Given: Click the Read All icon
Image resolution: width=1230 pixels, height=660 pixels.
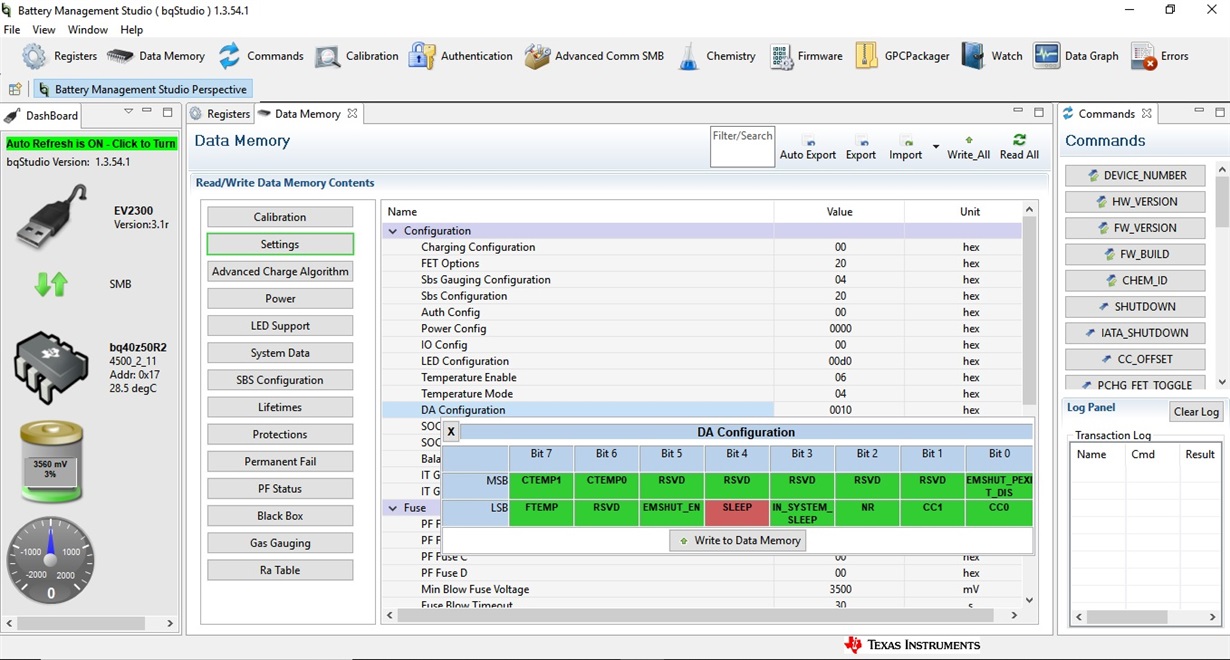Looking at the screenshot, I should pyautogui.click(x=1019, y=148).
